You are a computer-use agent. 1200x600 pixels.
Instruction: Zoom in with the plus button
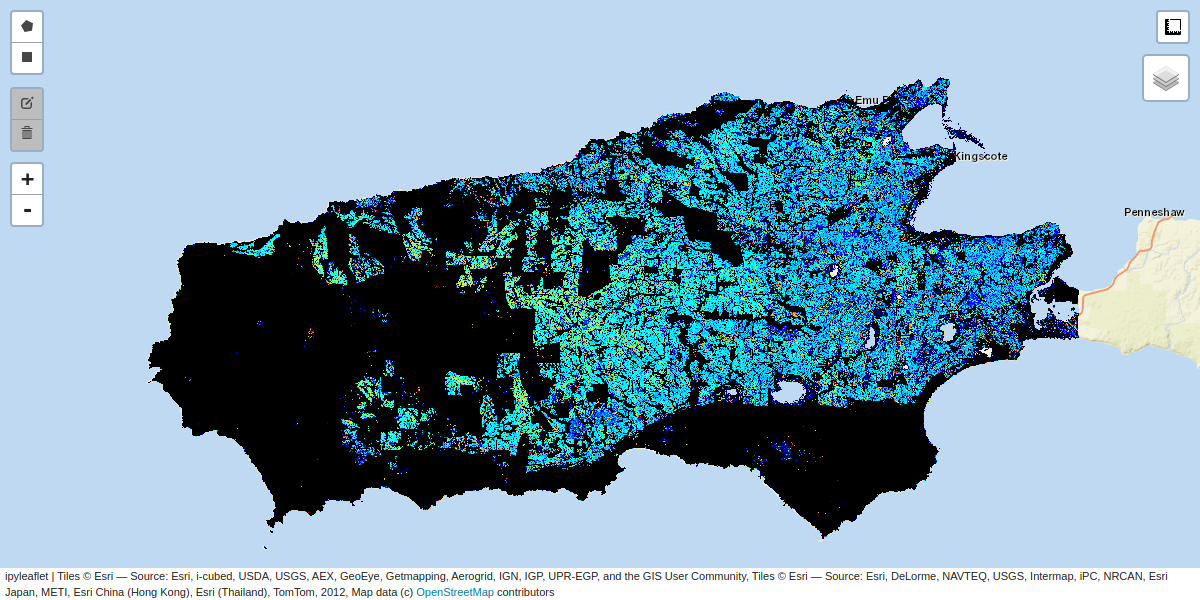[27, 179]
